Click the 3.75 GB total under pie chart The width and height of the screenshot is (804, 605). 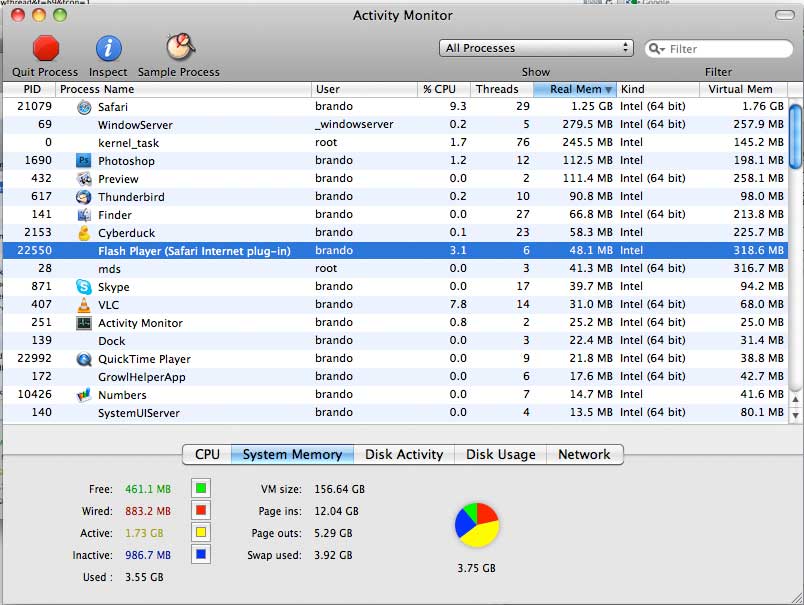tap(476, 568)
